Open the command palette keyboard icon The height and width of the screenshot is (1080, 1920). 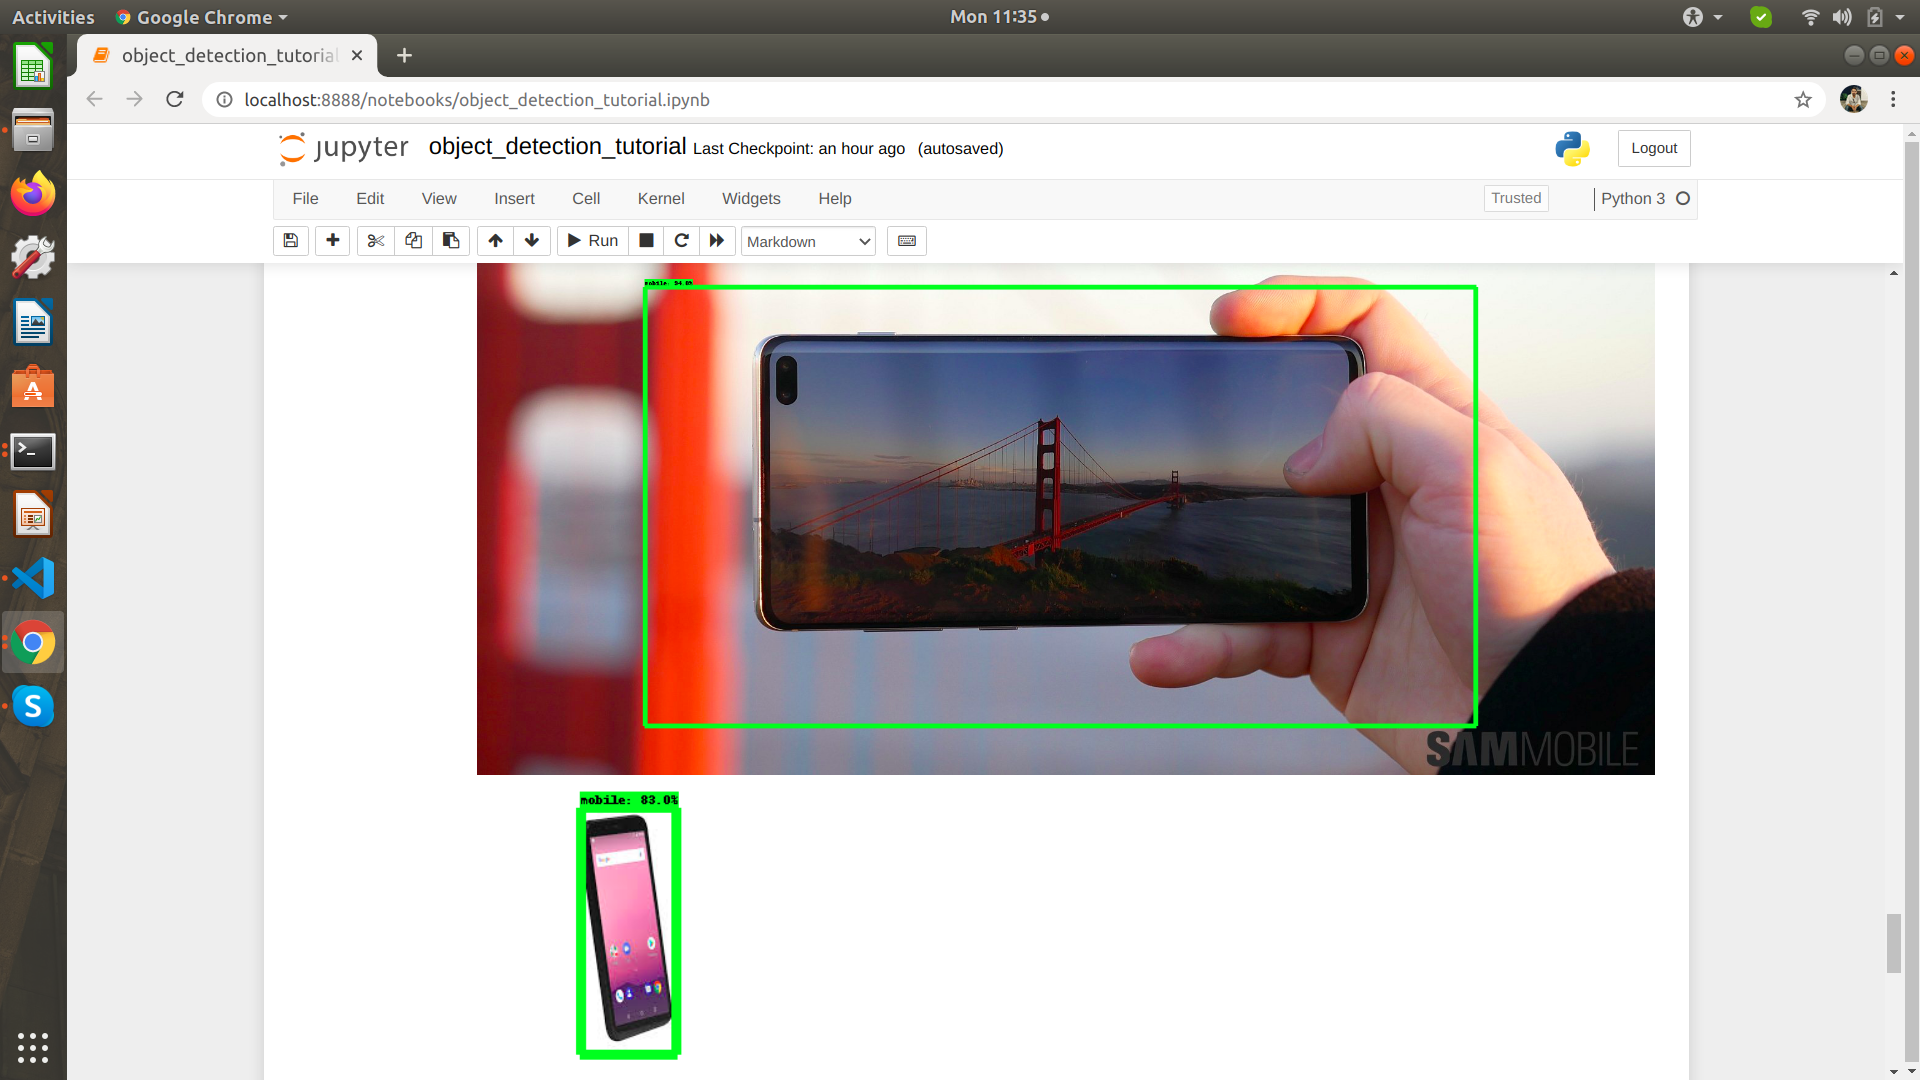[x=906, y=241]
